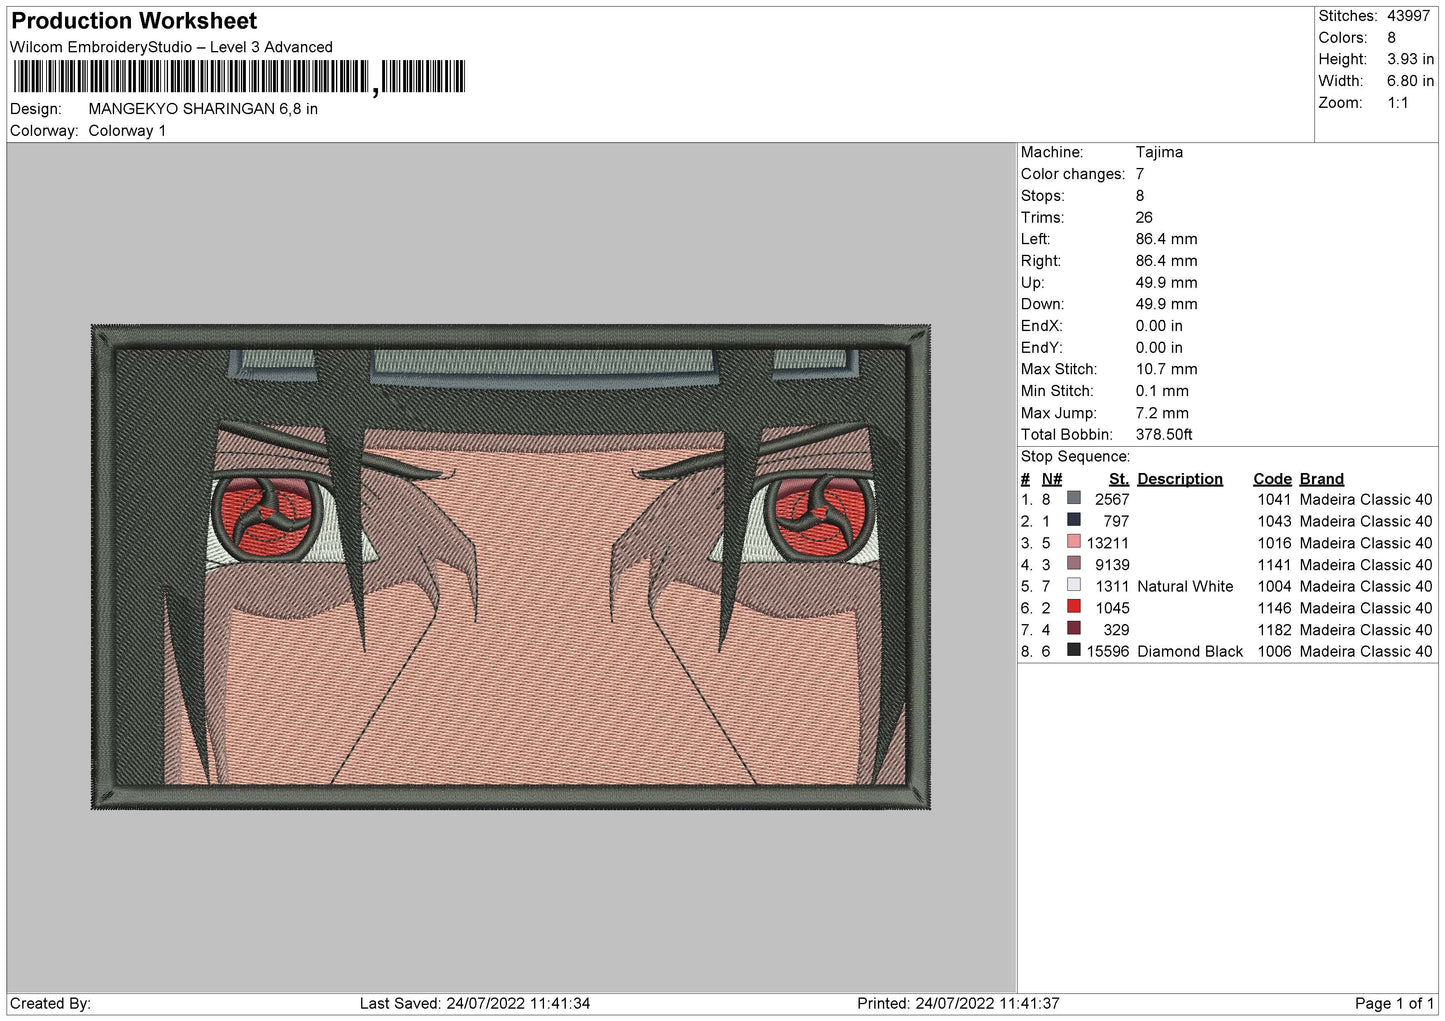Click the EndX value '0.00 in'
This screenshot has height=1021, width=1445.
1159,326
